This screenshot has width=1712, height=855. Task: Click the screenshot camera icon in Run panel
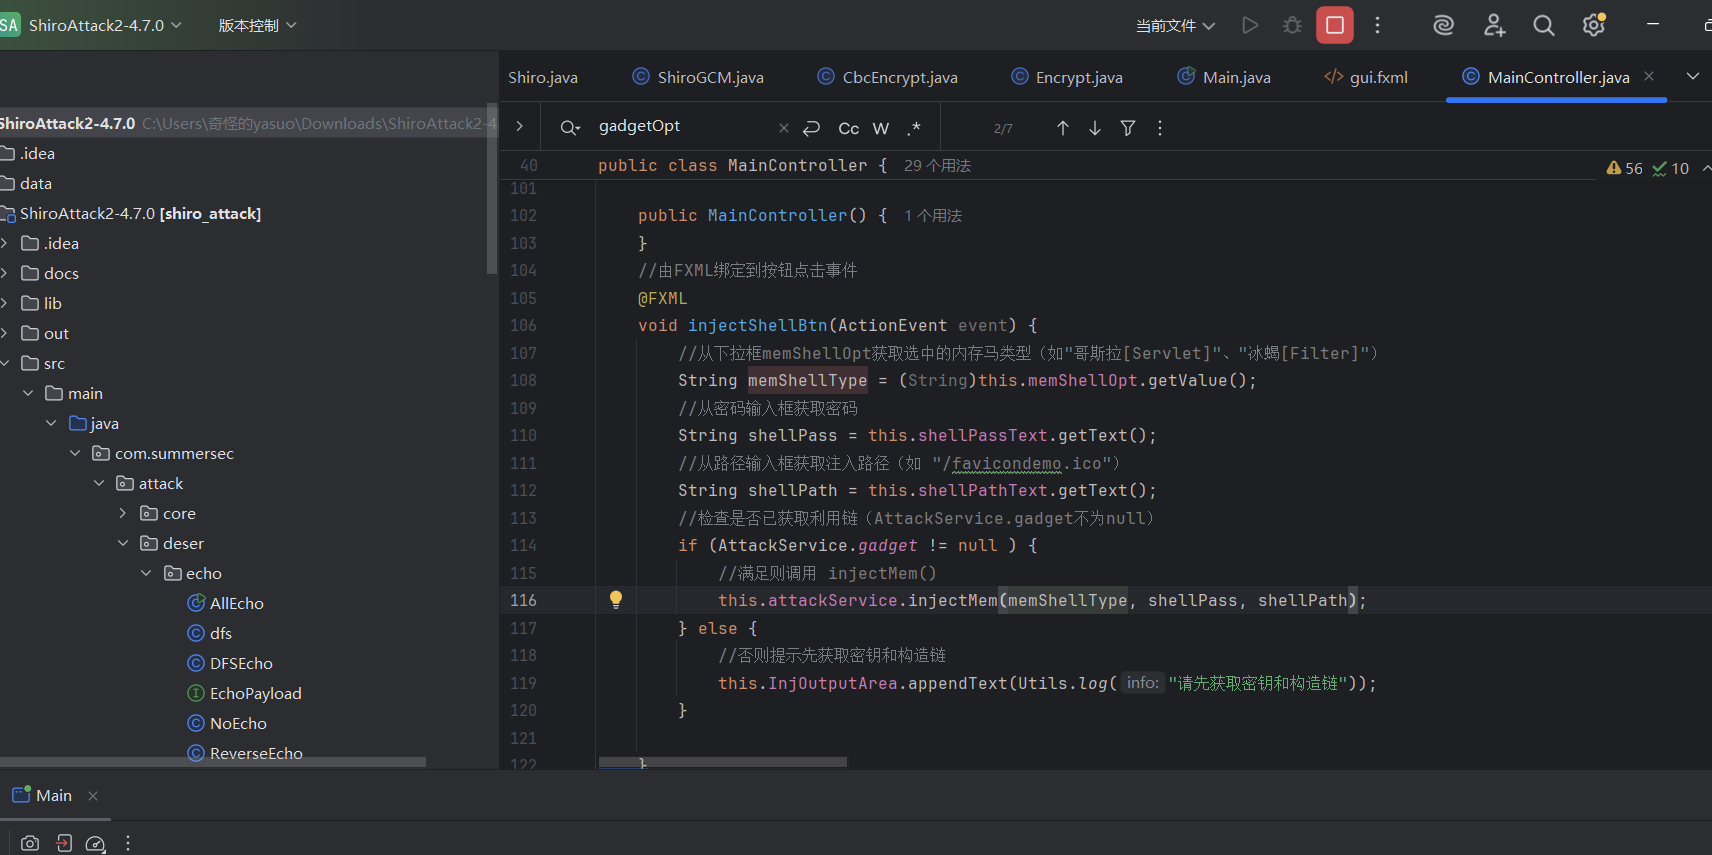point(30,843)
